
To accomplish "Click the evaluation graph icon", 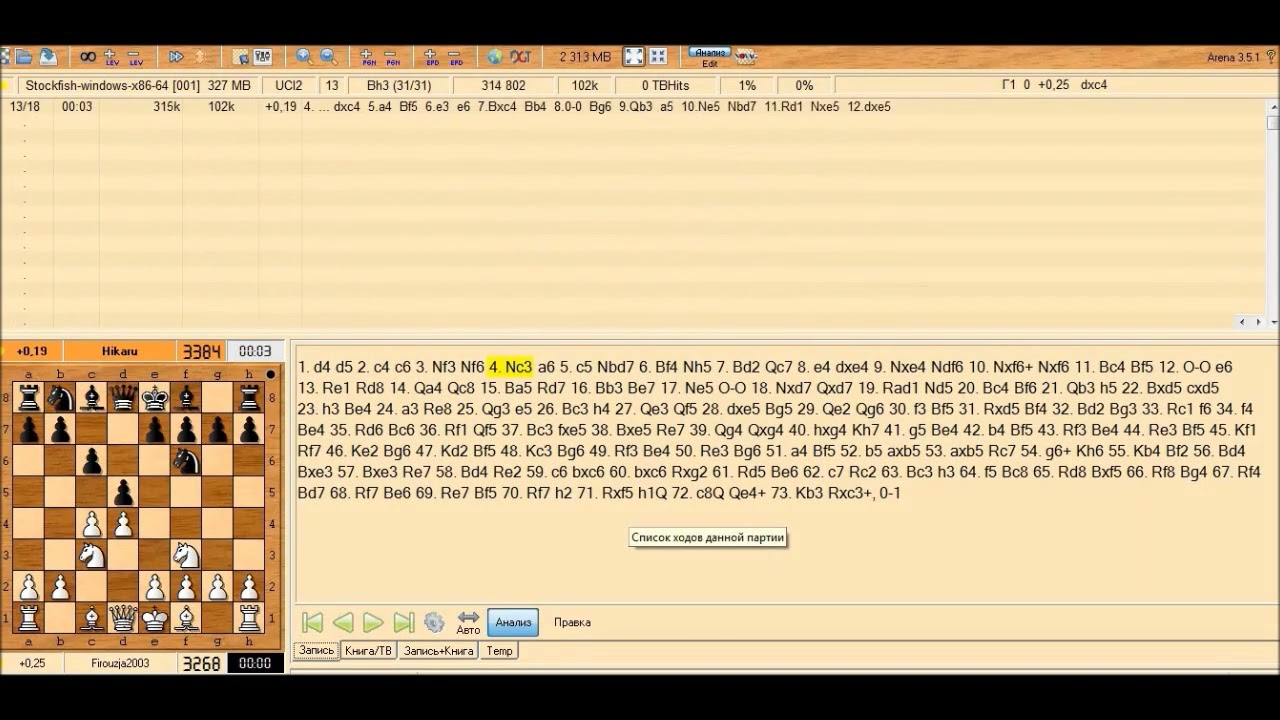I will click(x=746, y=57).
